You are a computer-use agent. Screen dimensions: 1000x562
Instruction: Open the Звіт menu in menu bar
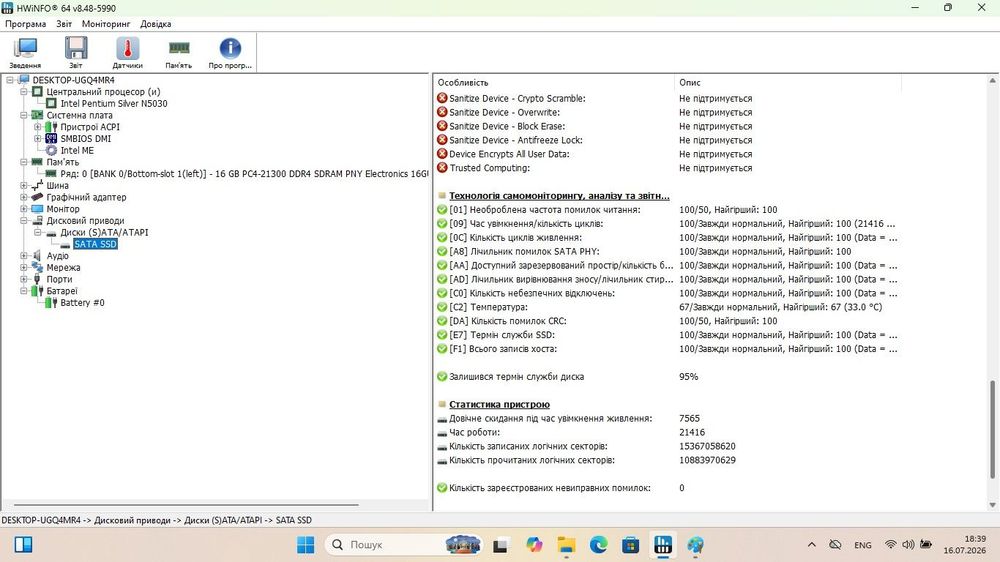64,24
